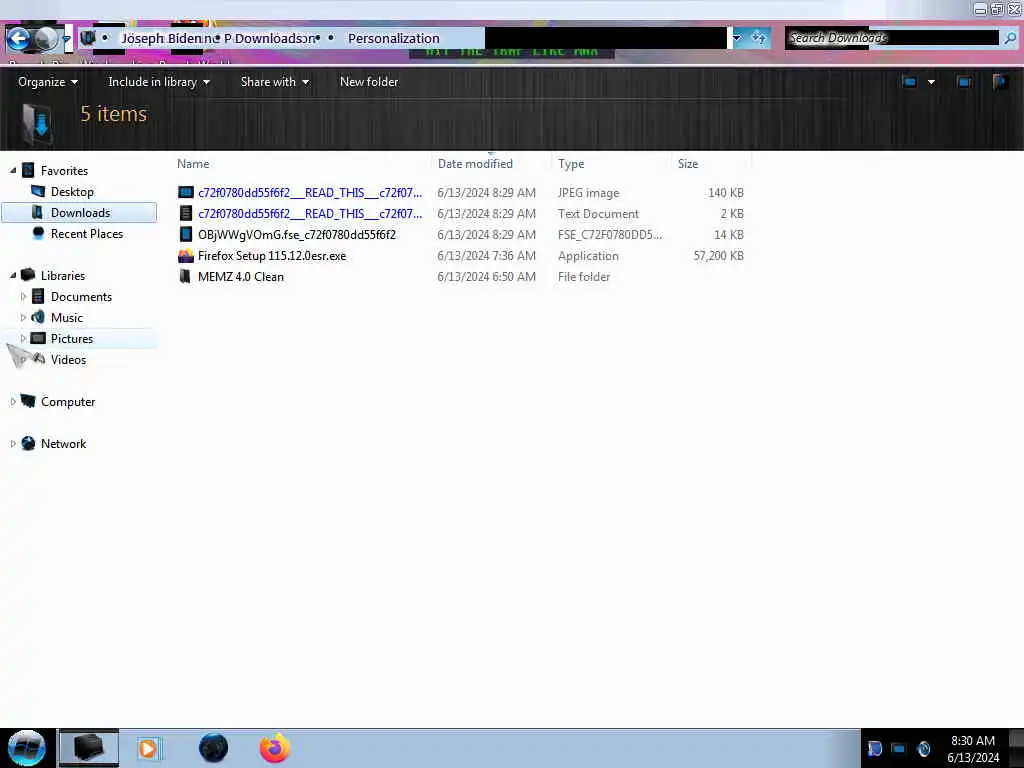Image resolution: width=1024 pixels, height=768 pixels.
Task: Select Recent Places under Favorites
Action: [87, 233]
